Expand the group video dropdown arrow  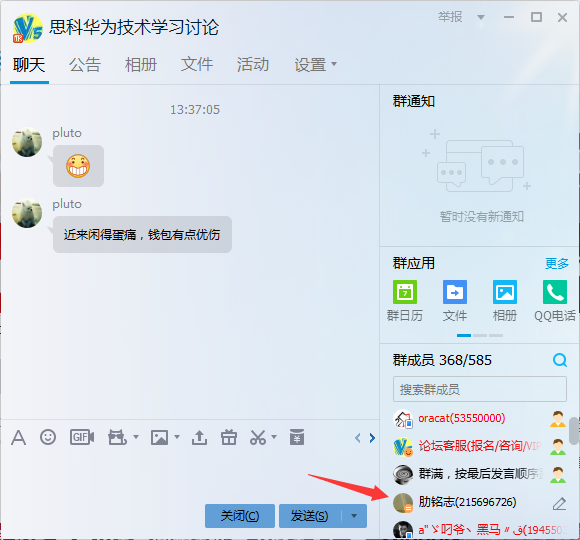(x=136, y=437)
